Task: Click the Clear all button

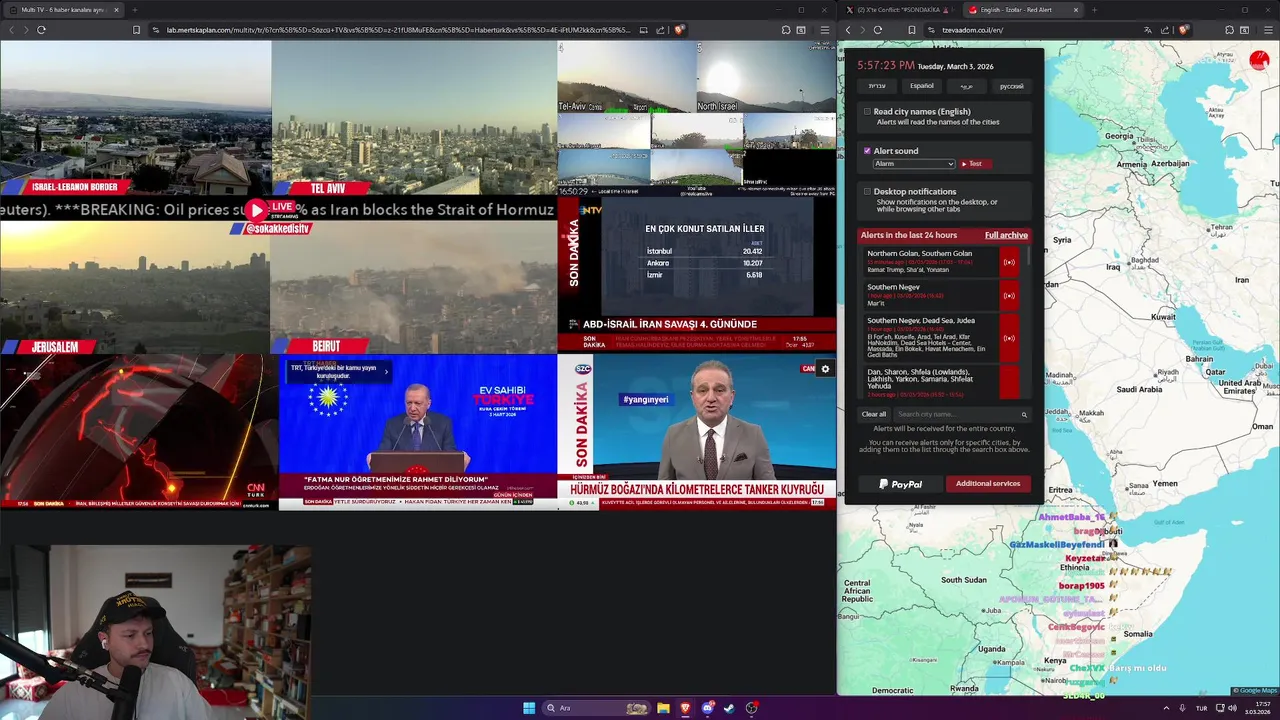Action: click(874, 414)
